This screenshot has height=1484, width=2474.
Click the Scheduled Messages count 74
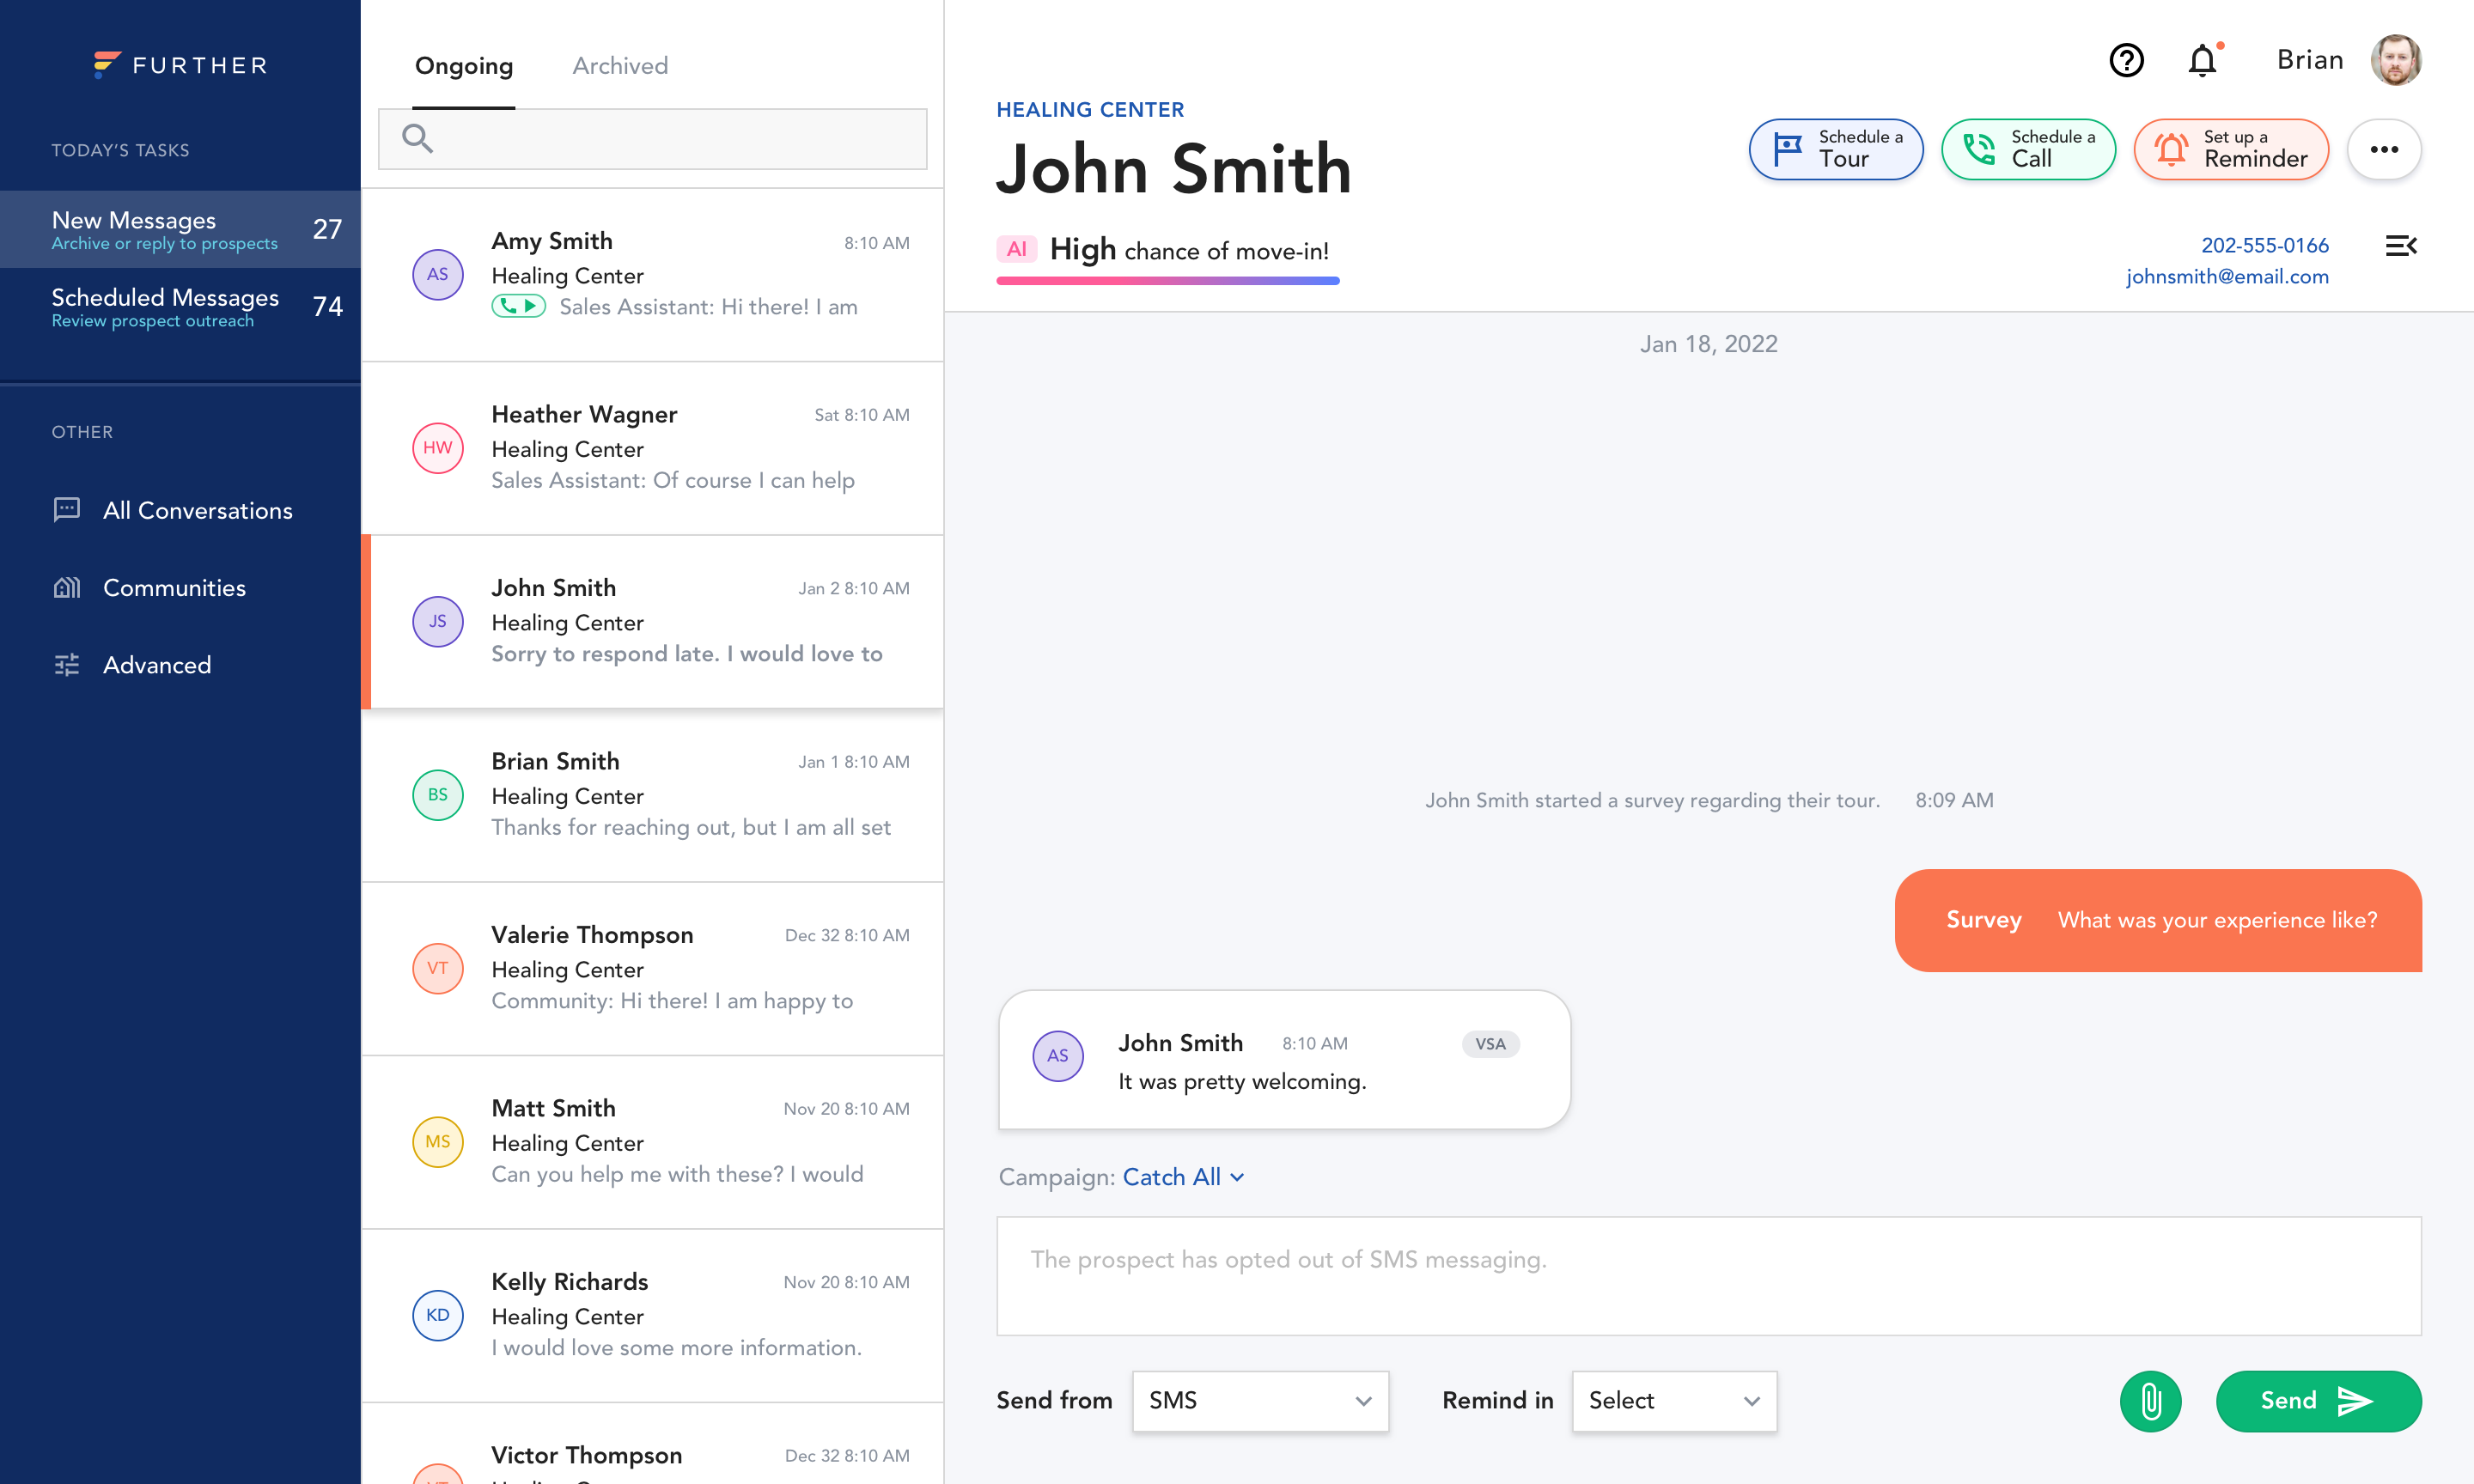pos(327,307)
